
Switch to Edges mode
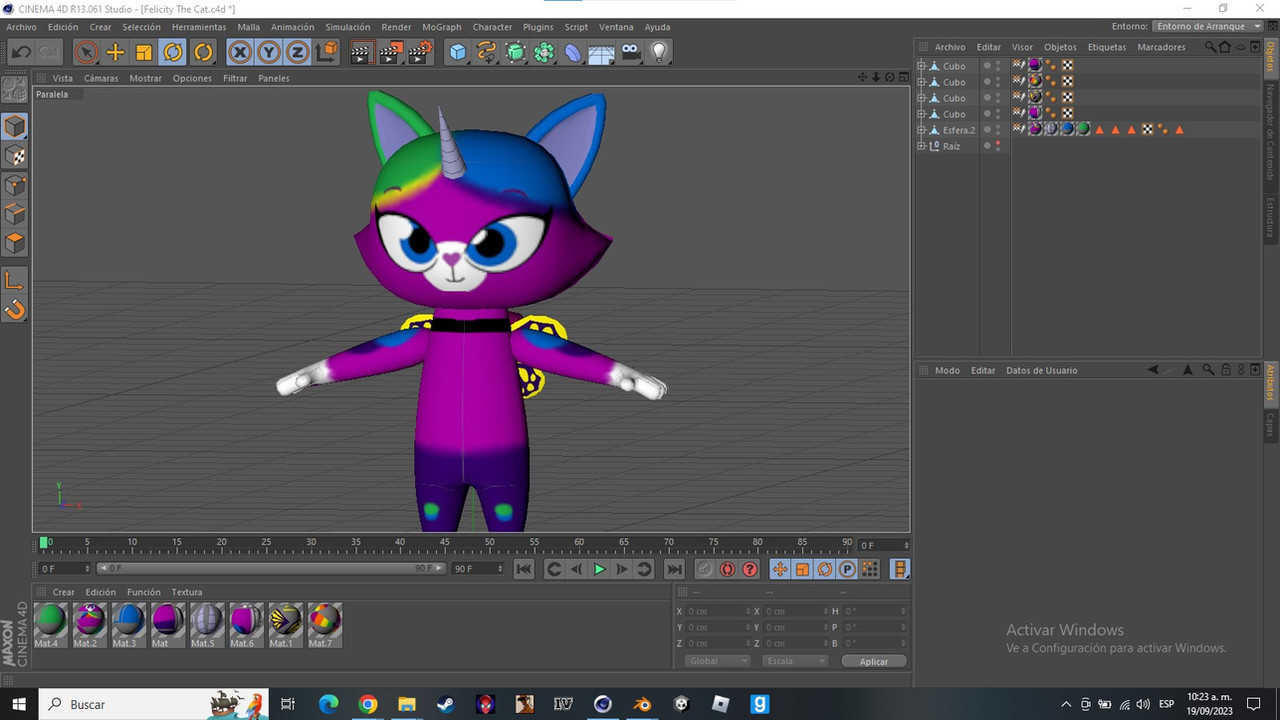14,214
